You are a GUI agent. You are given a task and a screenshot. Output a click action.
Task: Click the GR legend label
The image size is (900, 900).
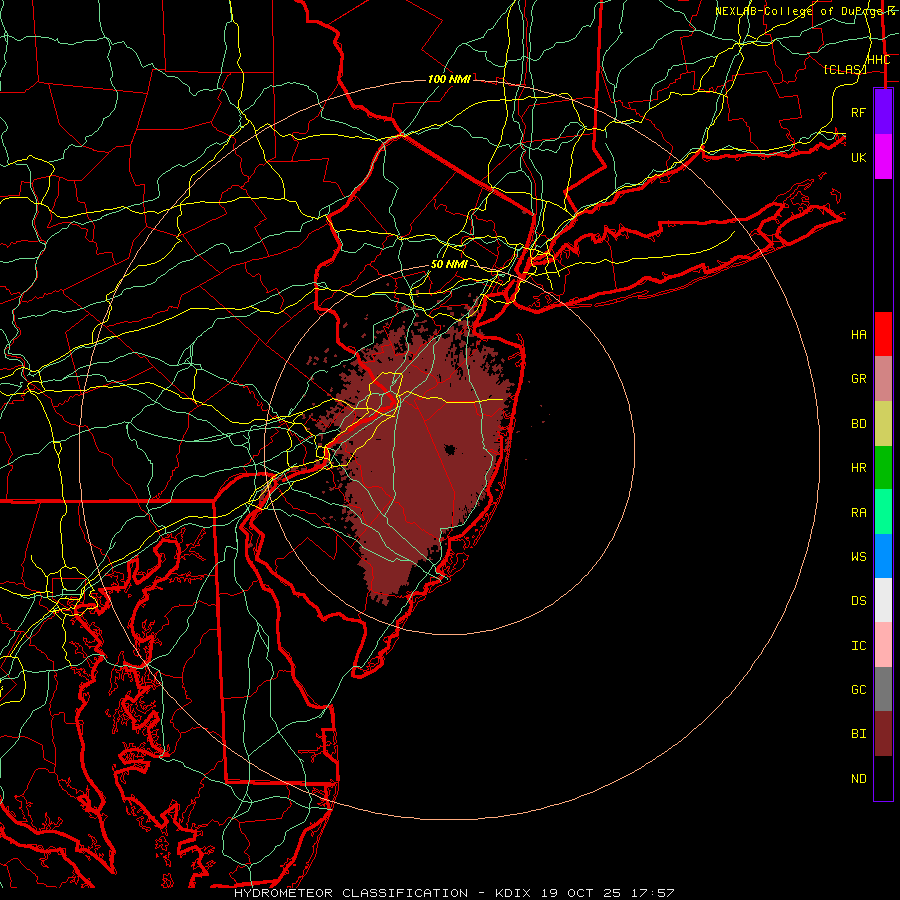(x=859, y=379)
